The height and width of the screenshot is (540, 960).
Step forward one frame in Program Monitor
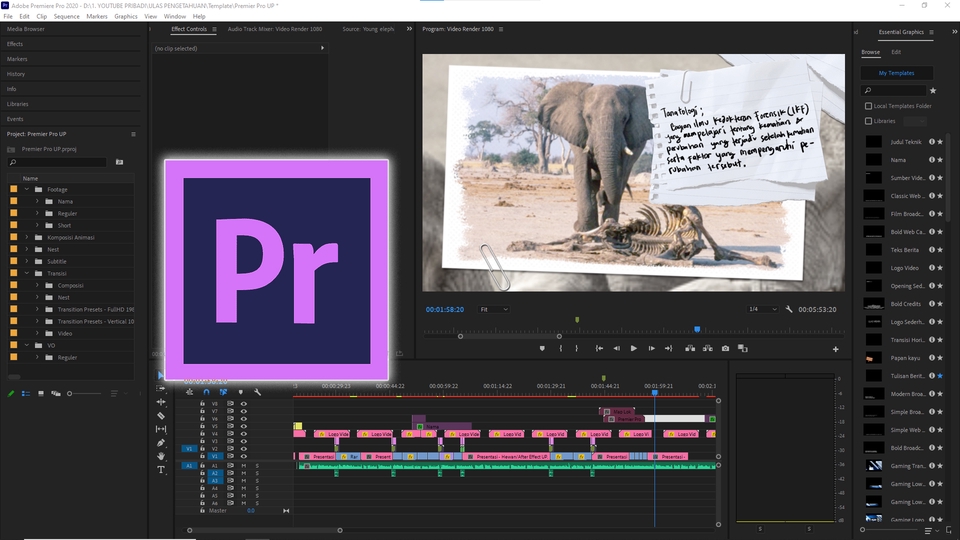coord(651,348)
